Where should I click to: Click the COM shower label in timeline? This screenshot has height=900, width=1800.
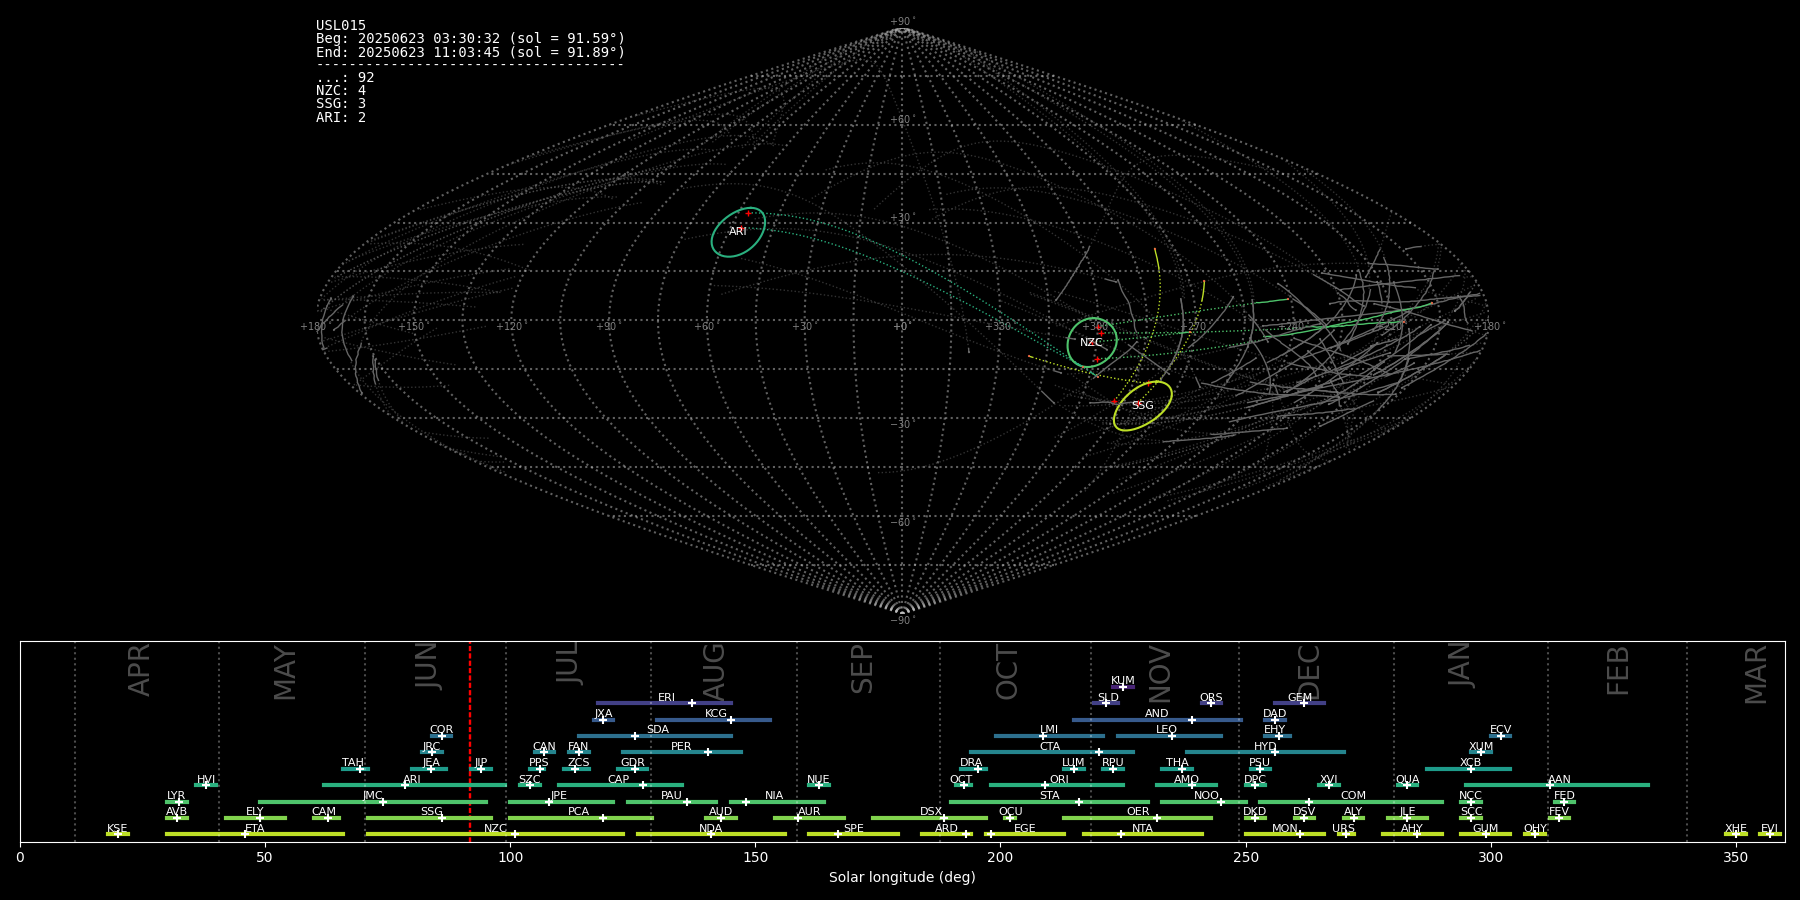click(x=1353, y=796)
